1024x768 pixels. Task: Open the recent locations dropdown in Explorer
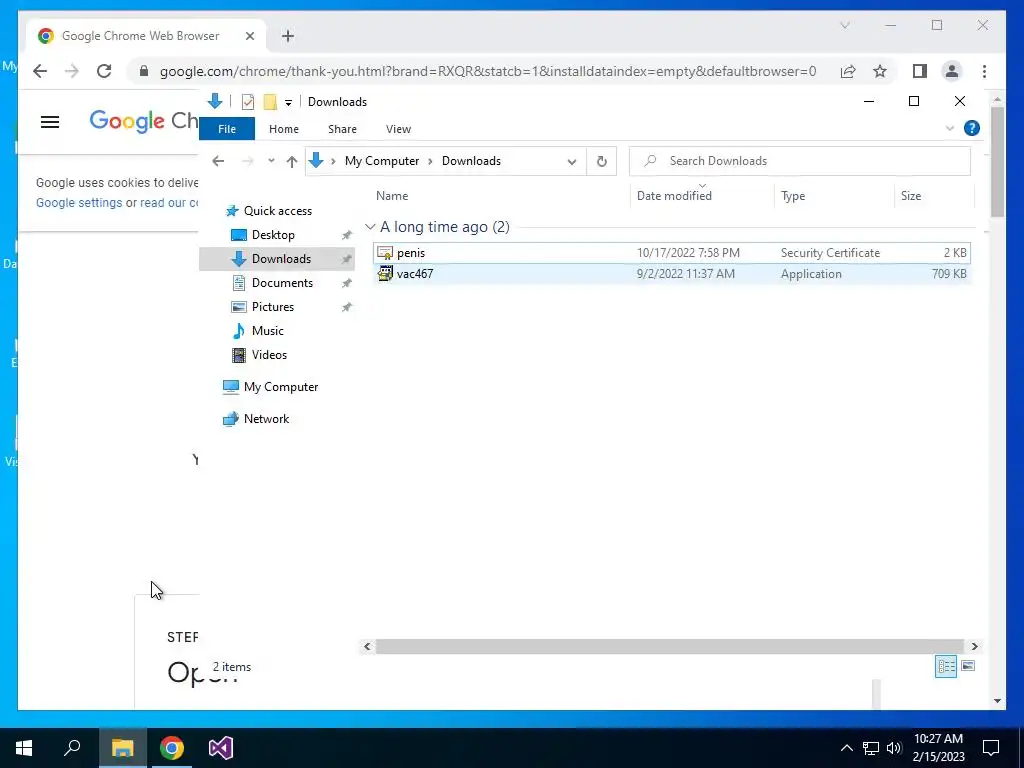tap(271, 161)
